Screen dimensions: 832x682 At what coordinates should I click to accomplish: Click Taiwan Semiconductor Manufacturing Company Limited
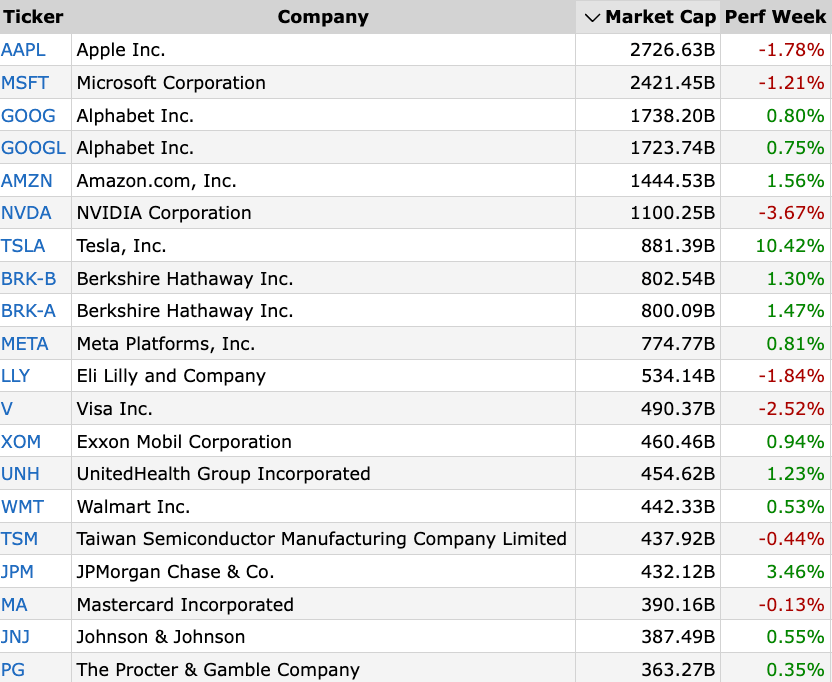321,539
